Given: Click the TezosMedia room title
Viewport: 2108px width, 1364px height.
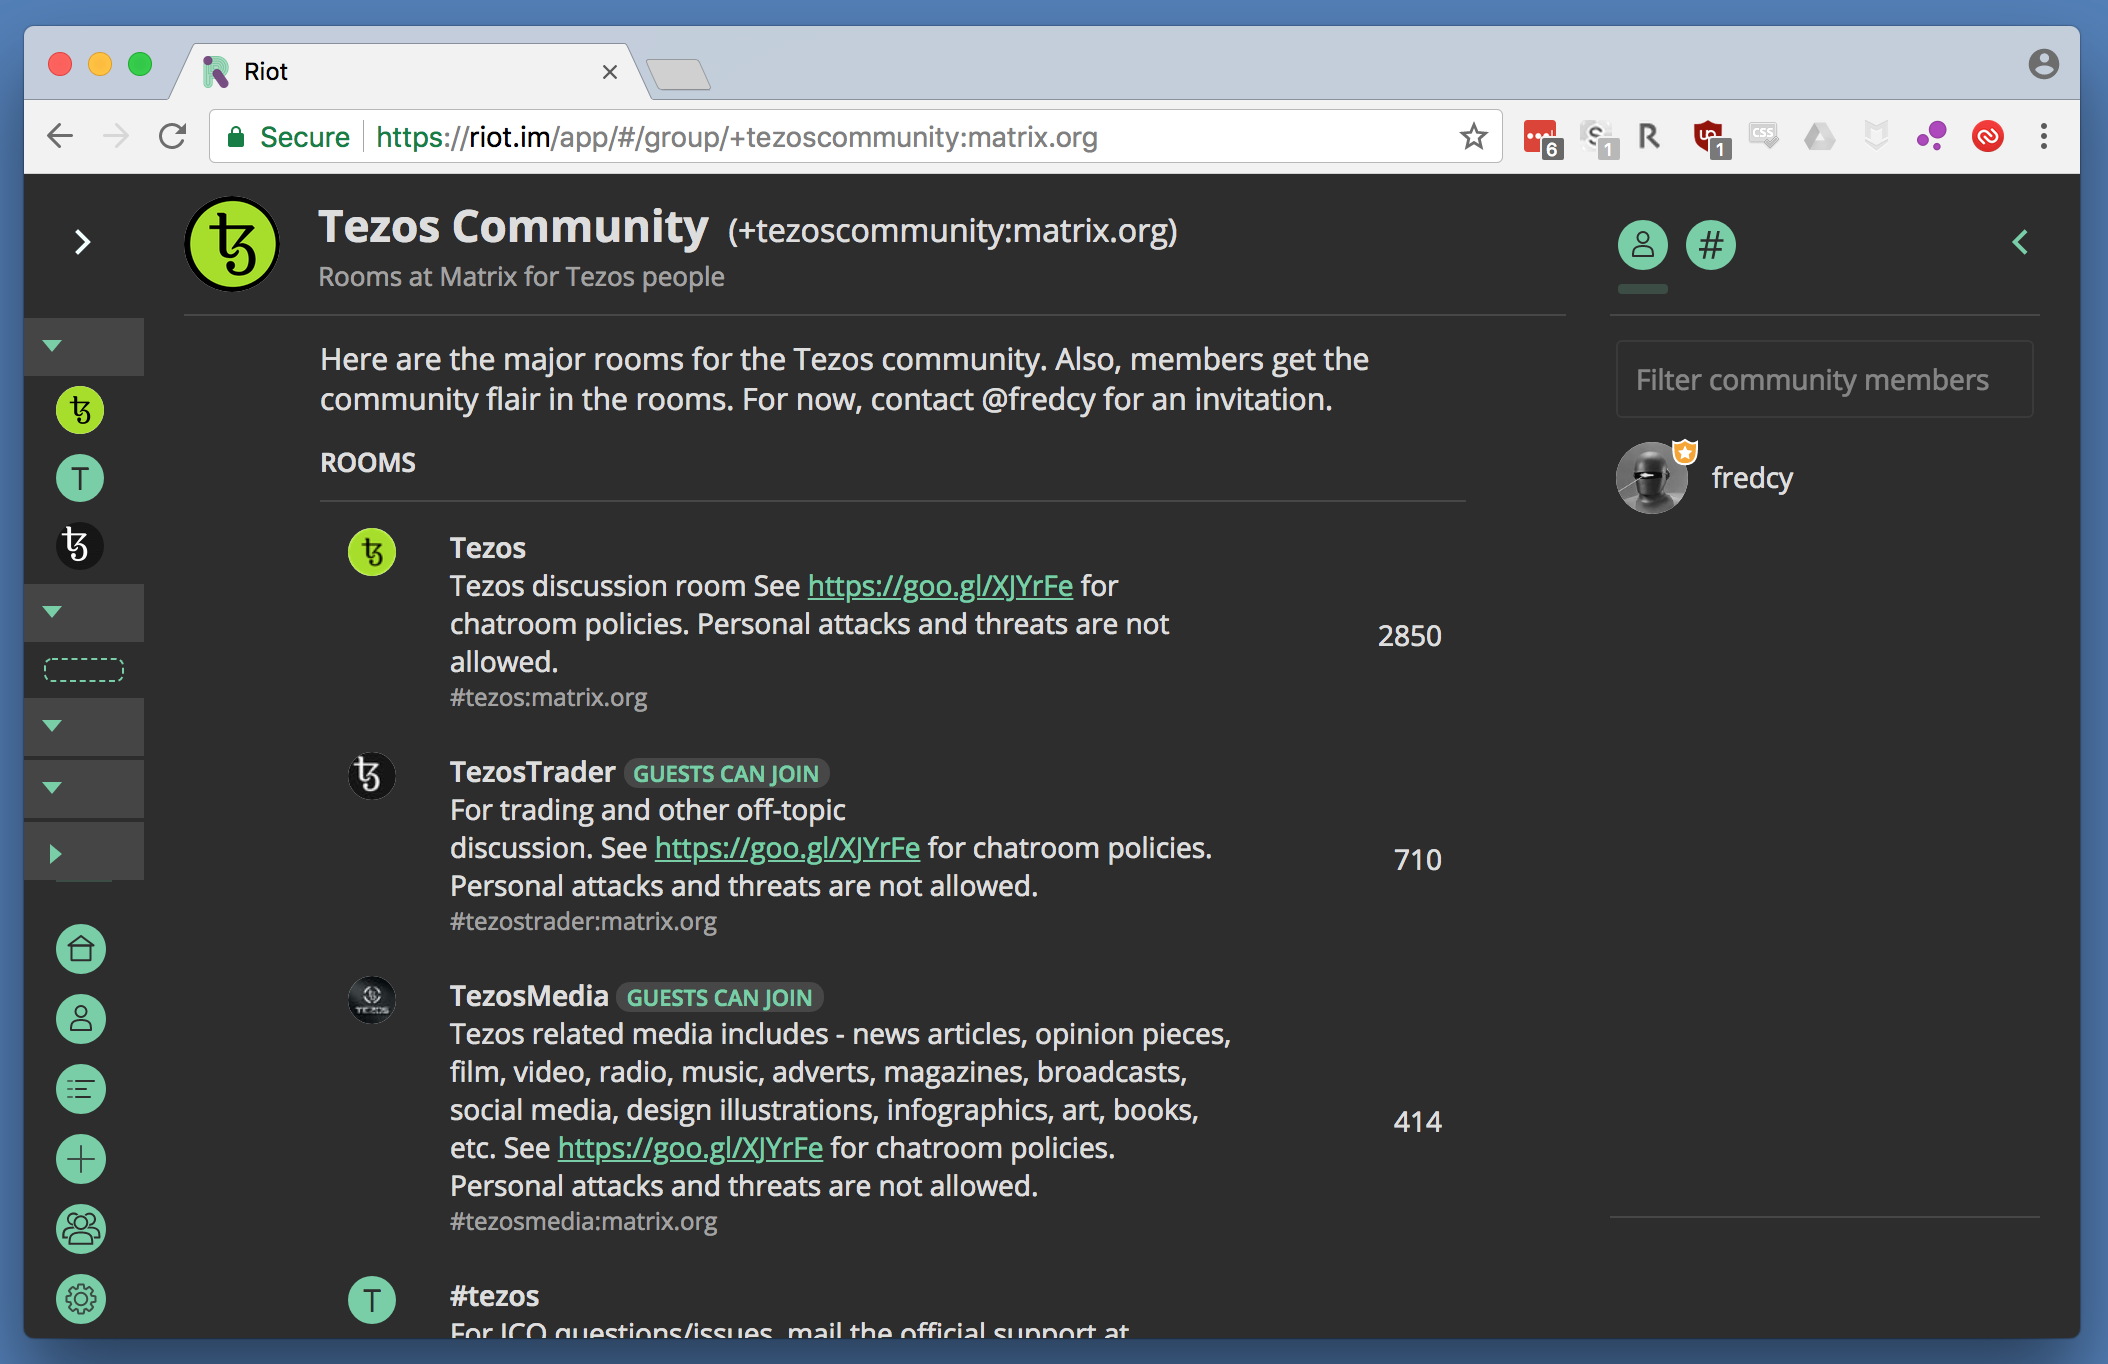Looking at the screenshot, I should [529, 996].
